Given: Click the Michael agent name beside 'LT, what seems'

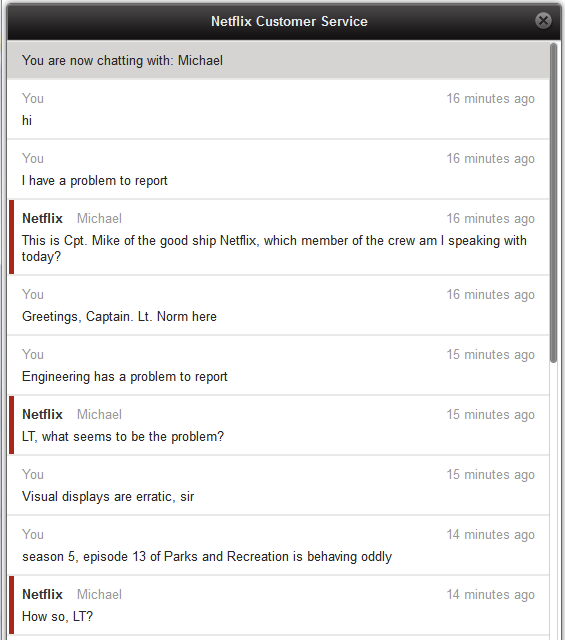Looking at the screenshot, I should tap(99, 414).
